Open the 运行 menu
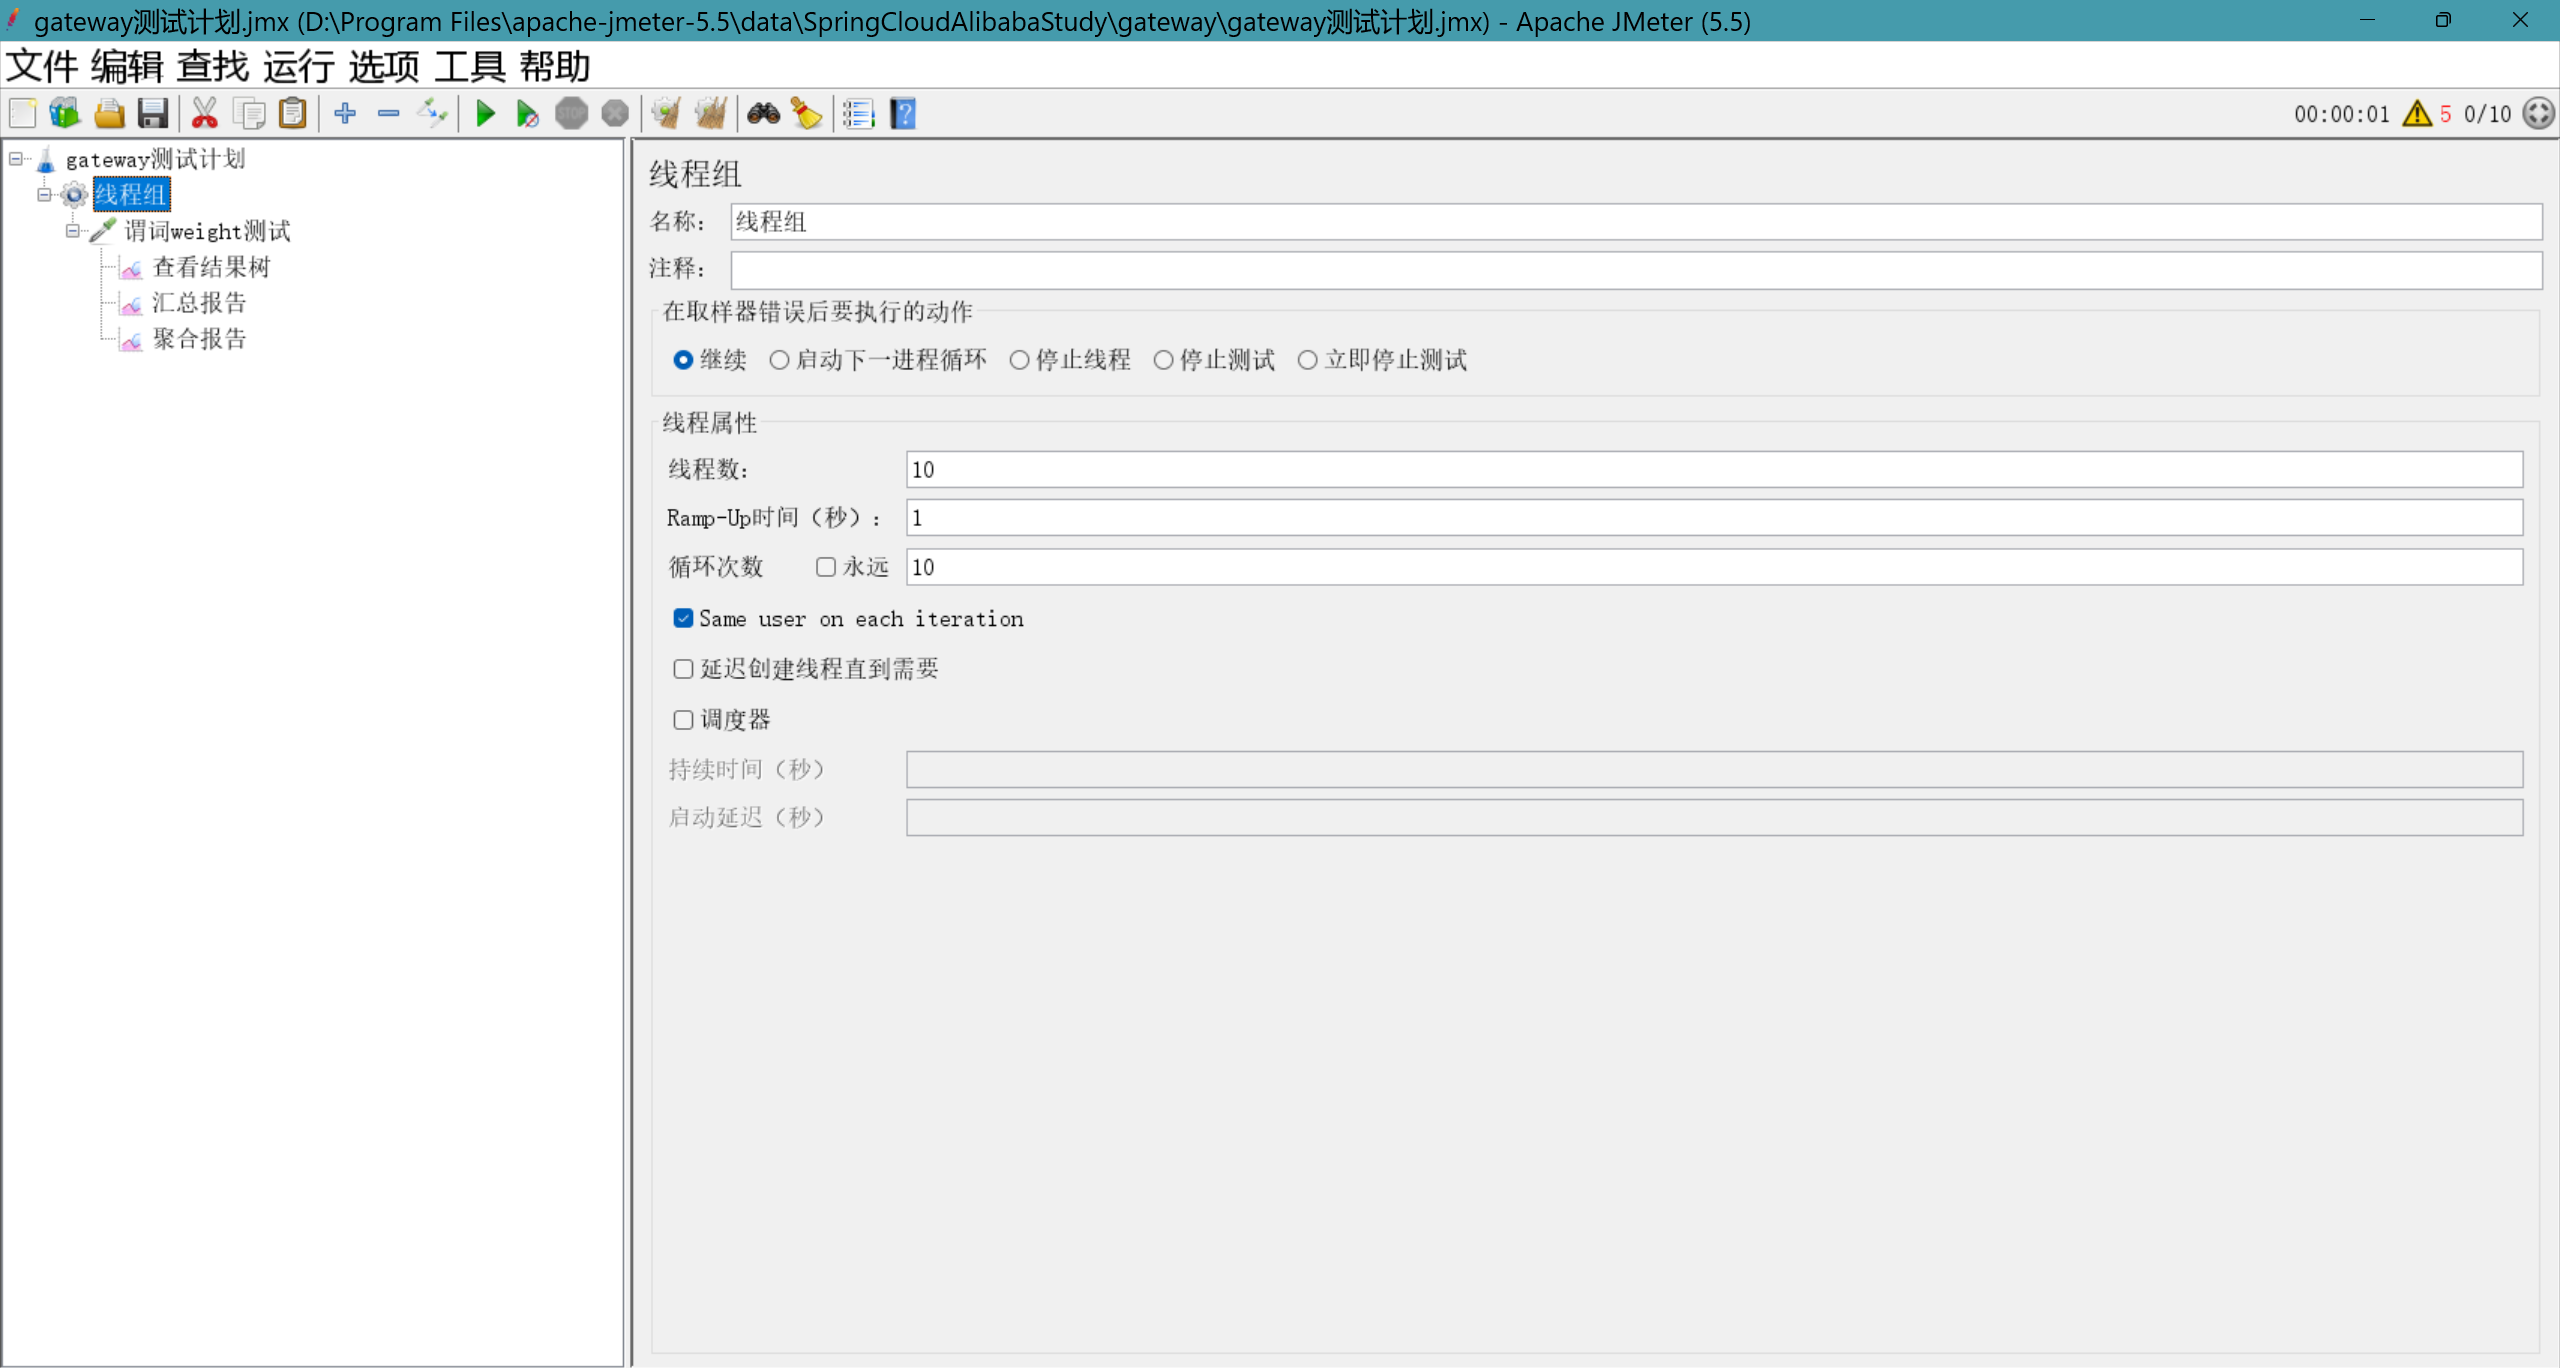Screen dimensions: 2560x1368 [x=298, y=67]
